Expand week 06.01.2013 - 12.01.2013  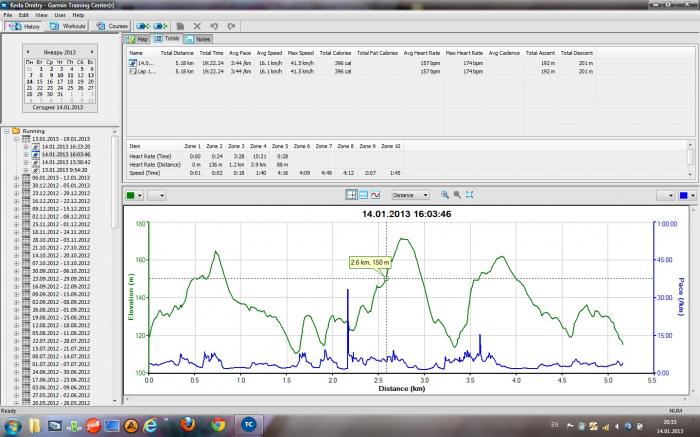click(x=17, y=178)
